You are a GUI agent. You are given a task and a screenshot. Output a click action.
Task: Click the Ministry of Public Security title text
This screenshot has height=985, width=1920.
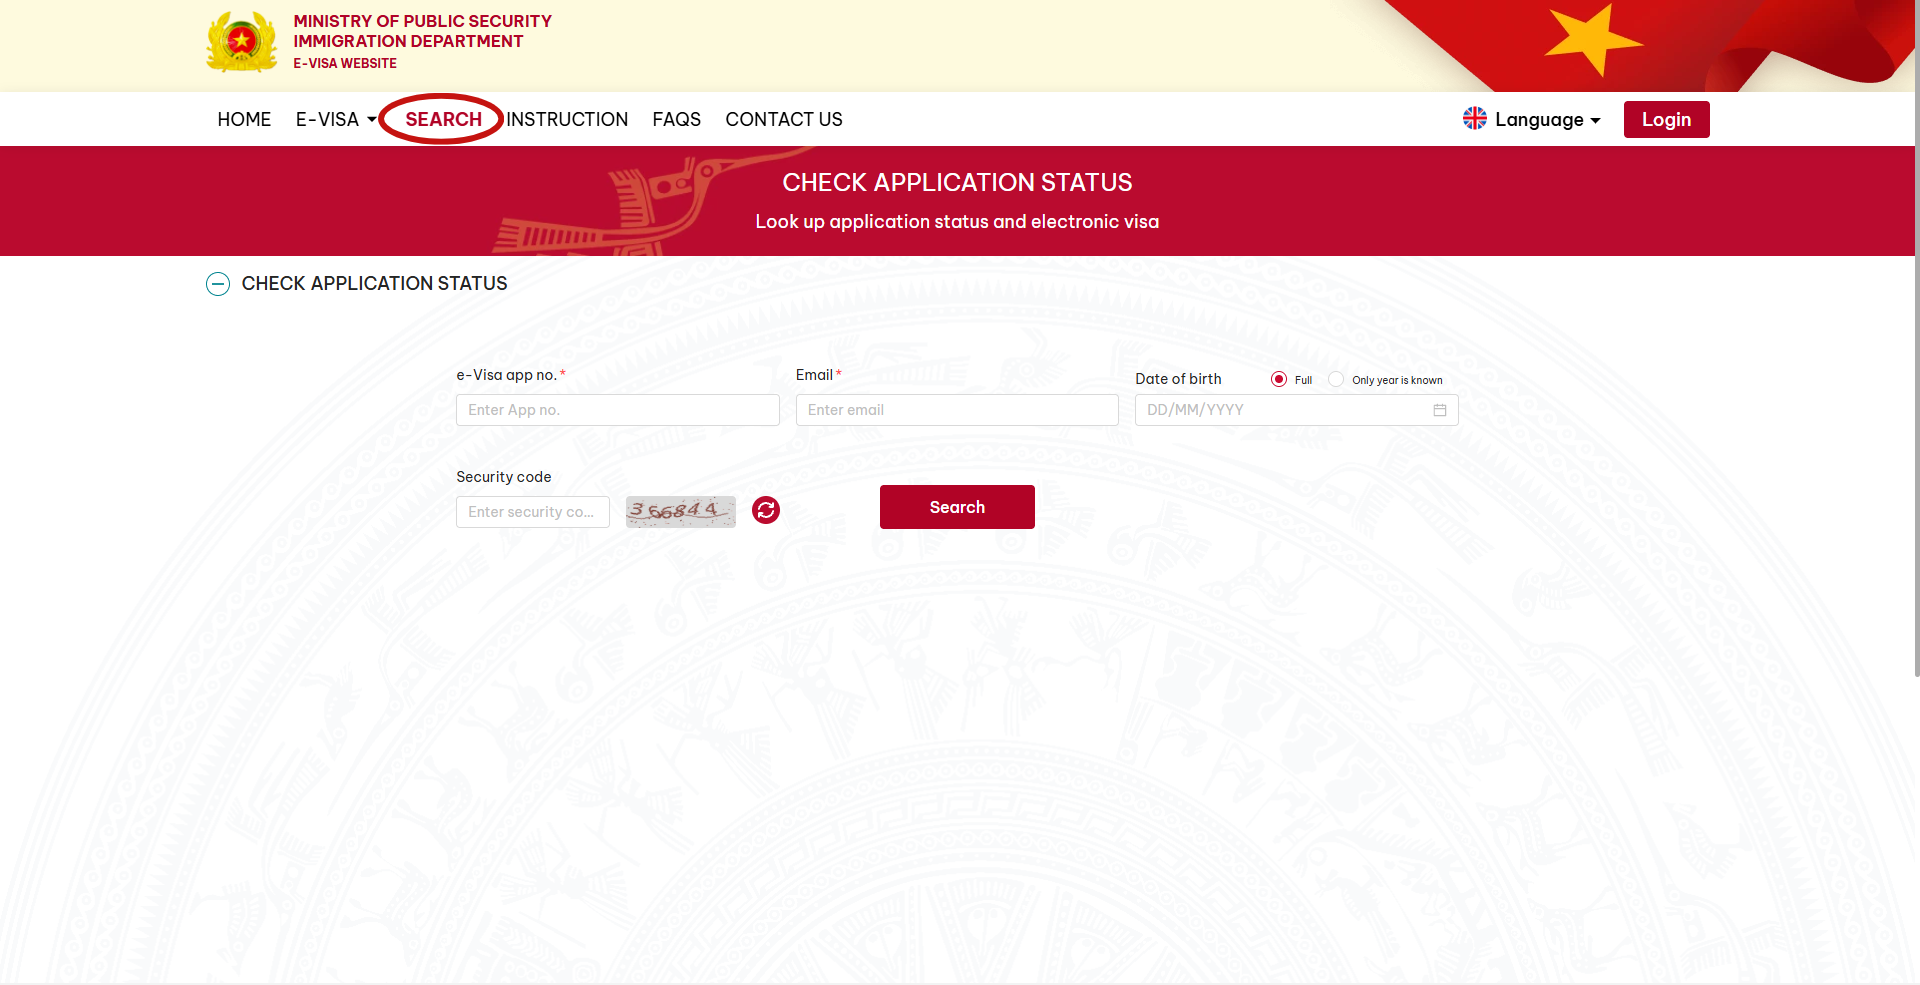click(422, 21)
